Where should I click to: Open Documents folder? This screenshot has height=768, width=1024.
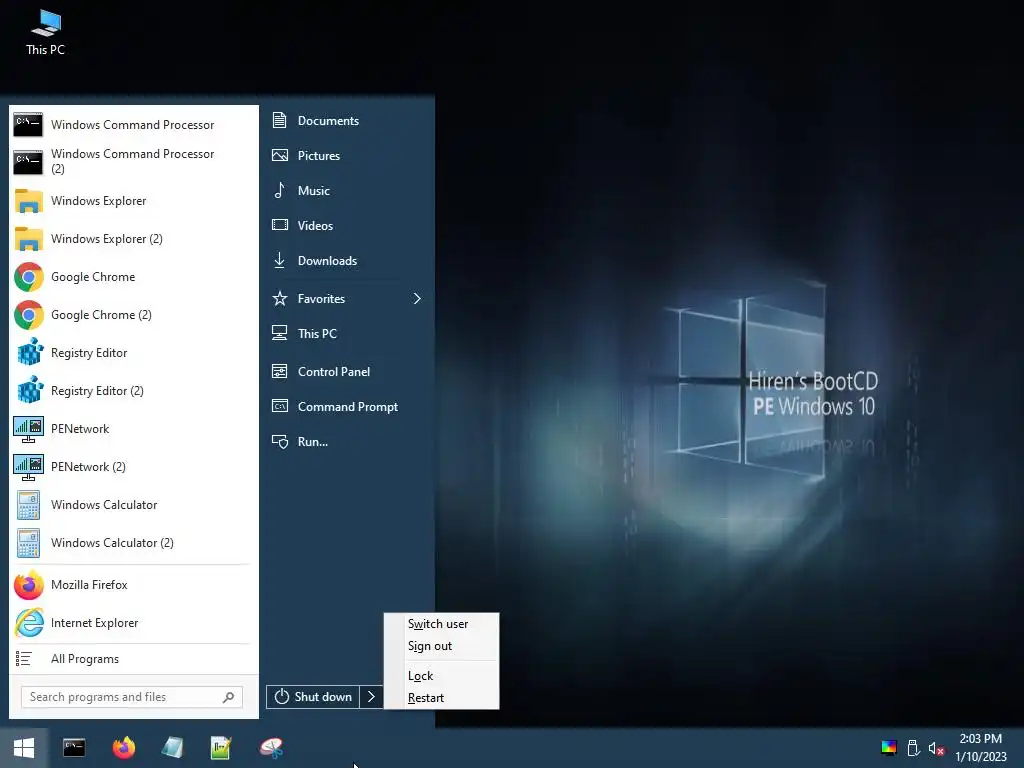pos(347,120)
